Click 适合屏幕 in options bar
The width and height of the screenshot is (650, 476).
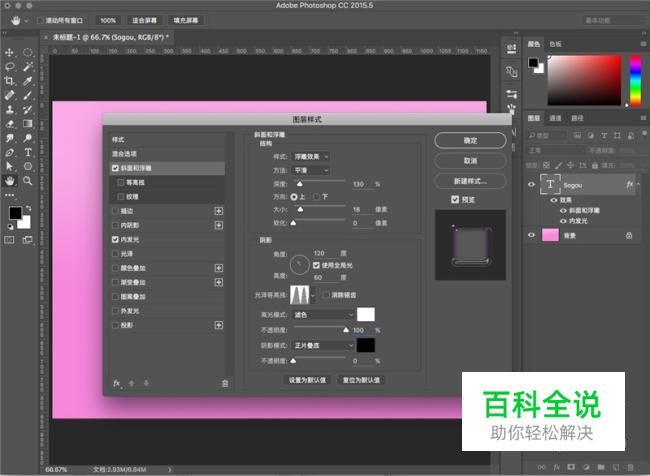tap(144, 20)
